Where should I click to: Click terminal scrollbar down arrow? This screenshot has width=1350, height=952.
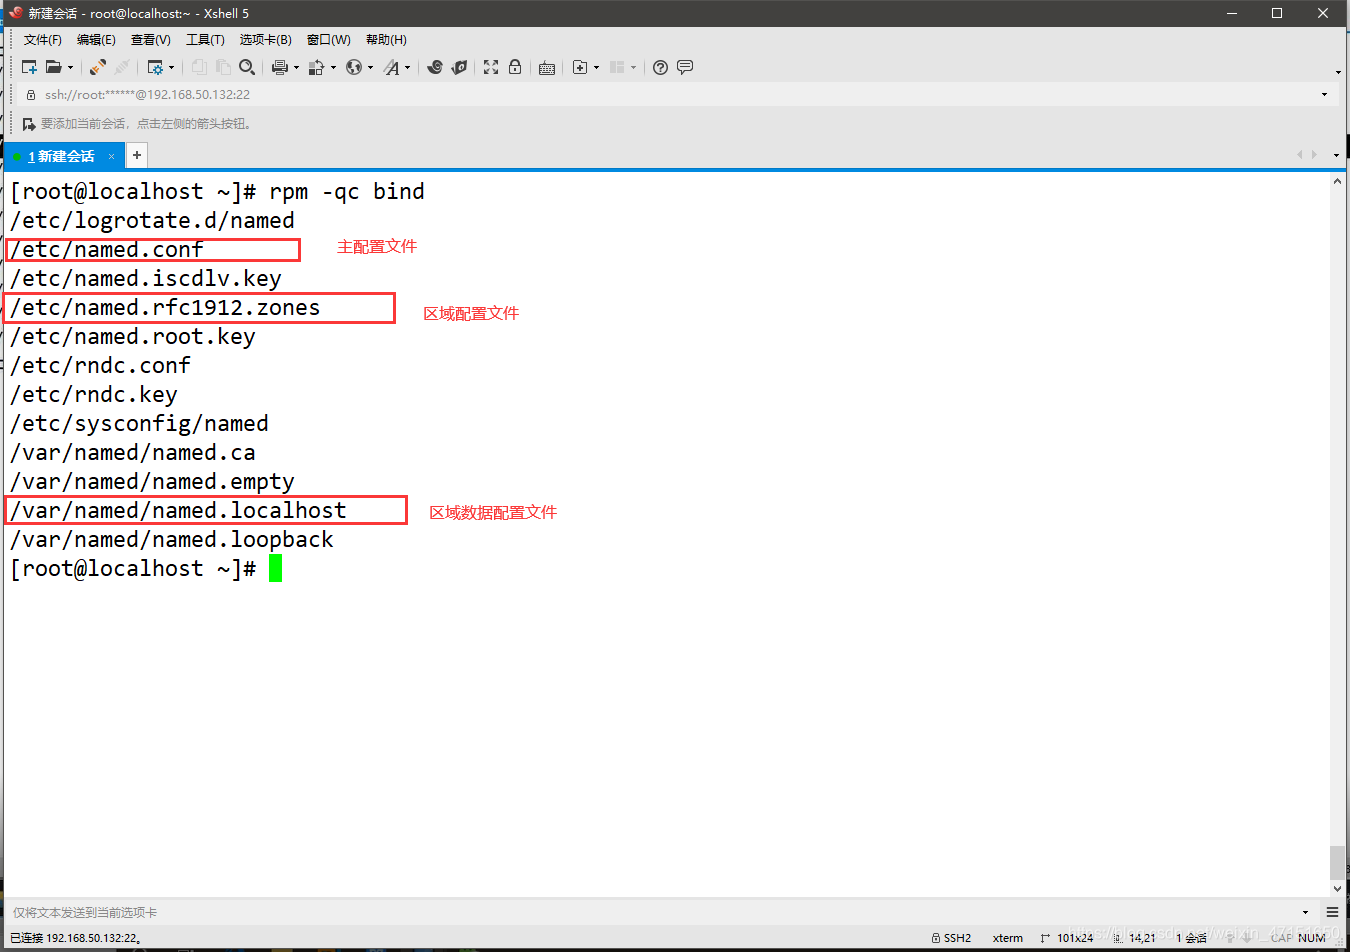point(1337,888)
